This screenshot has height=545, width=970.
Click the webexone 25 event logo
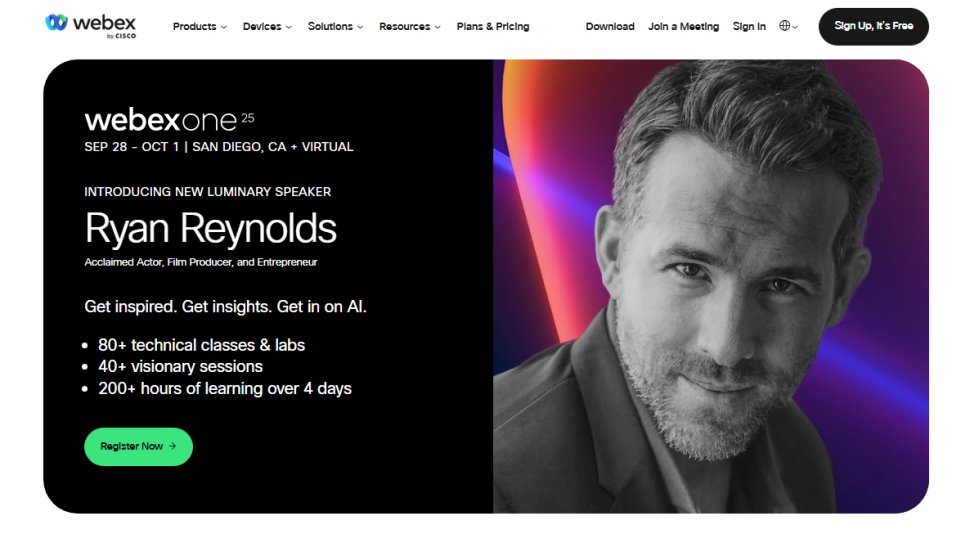point(170,119)
